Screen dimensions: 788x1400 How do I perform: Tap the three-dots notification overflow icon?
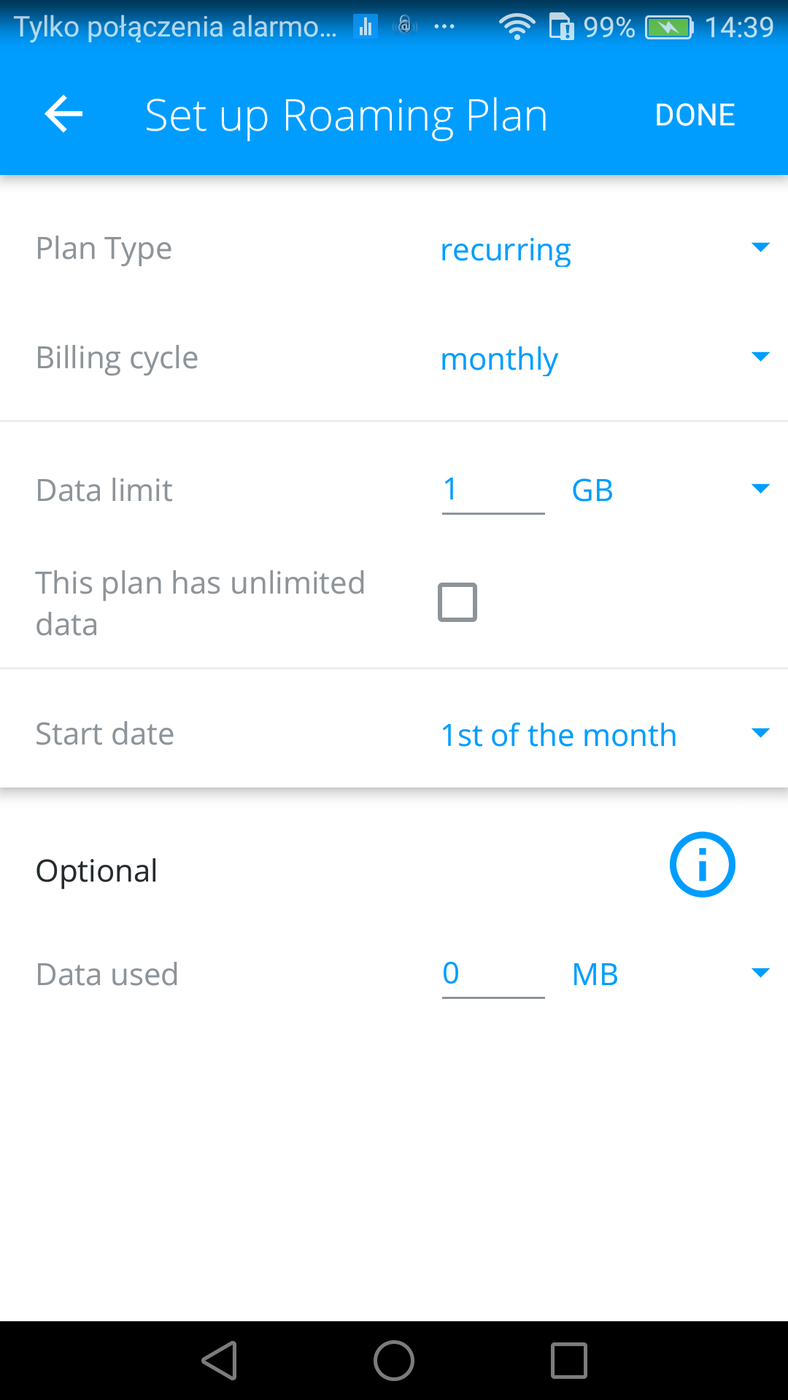pos(444,27)
